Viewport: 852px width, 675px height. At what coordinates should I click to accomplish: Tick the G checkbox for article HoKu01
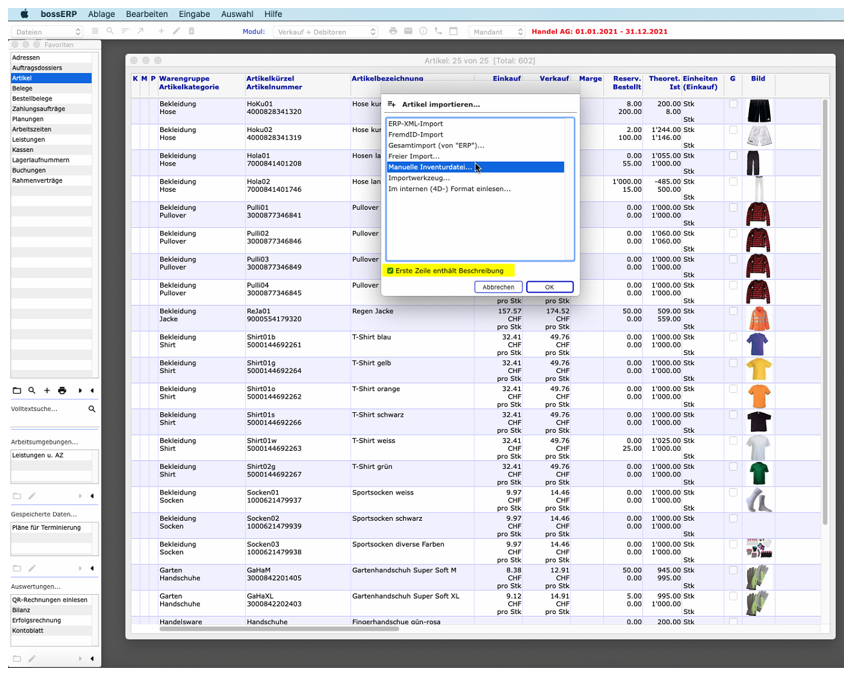coord(733,104)
